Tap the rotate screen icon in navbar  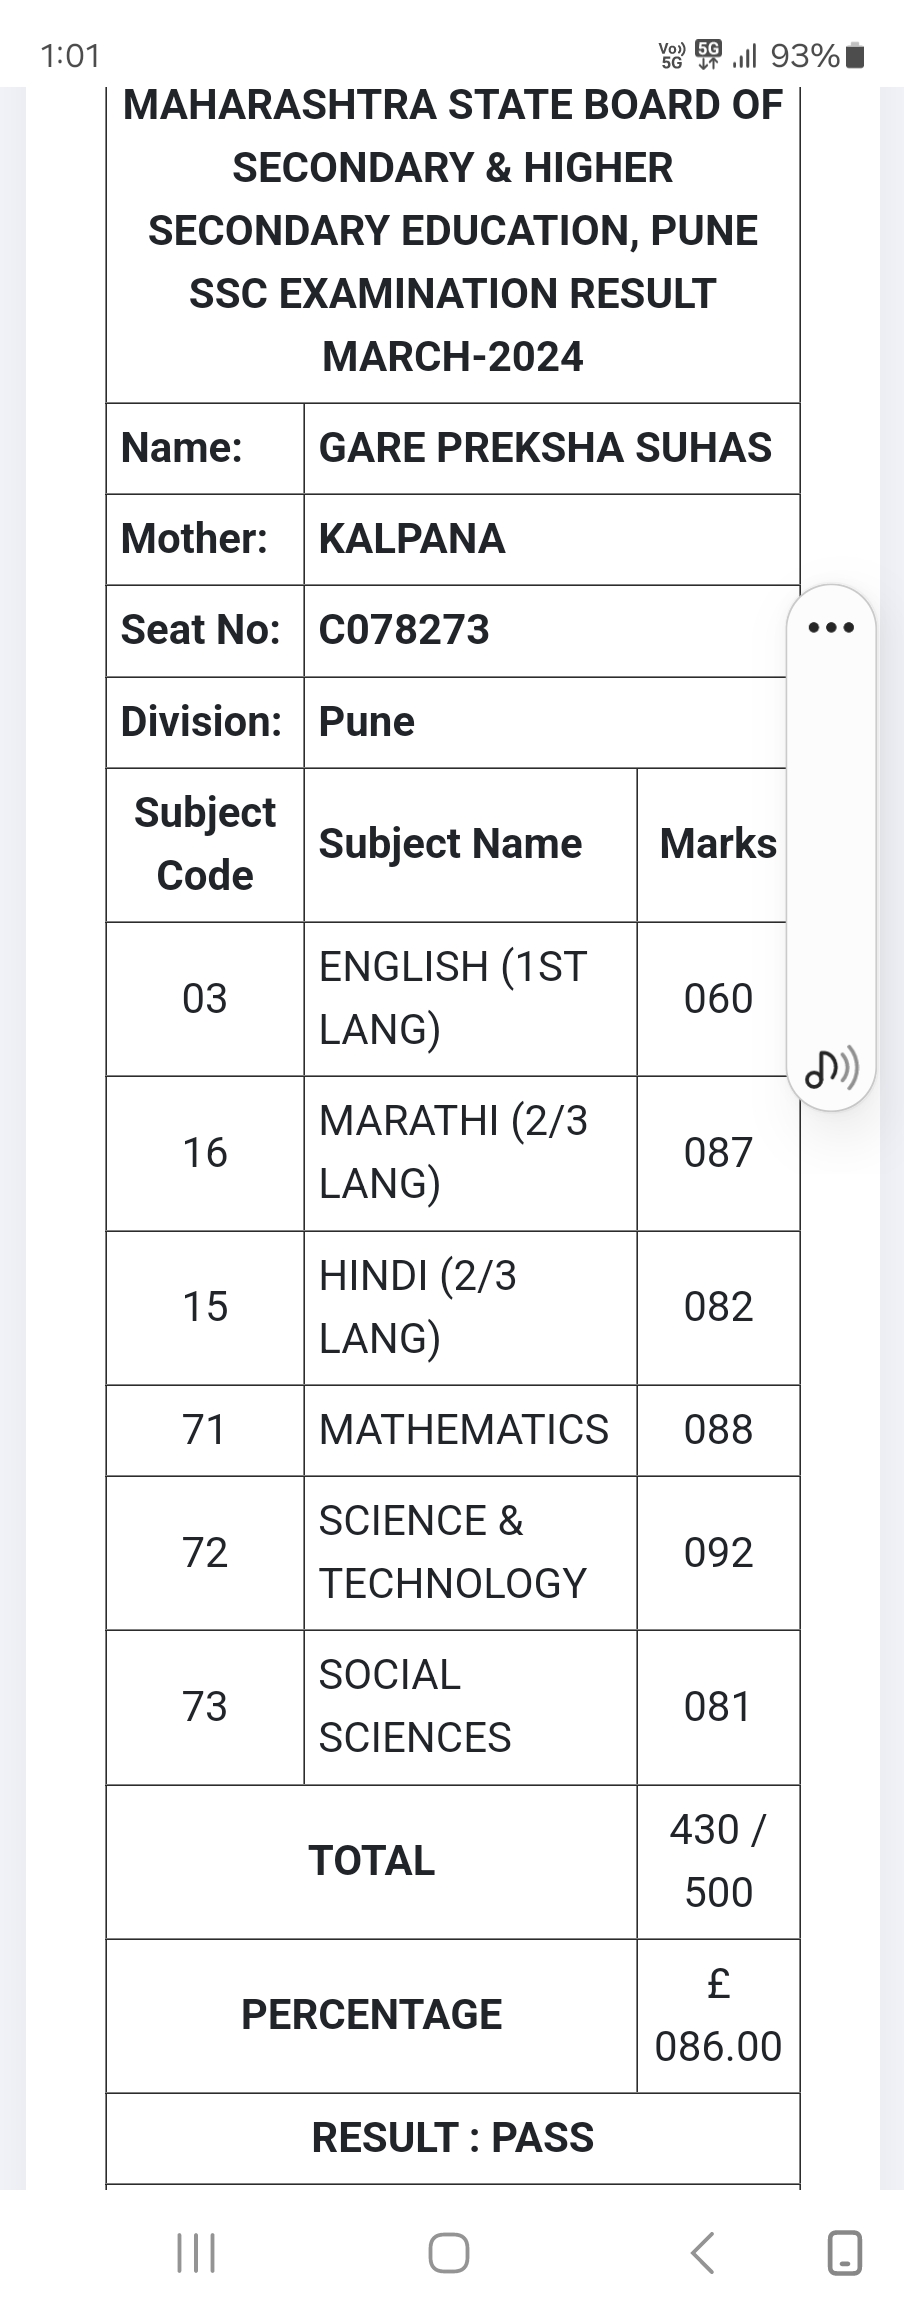[x=845, y=2253]
